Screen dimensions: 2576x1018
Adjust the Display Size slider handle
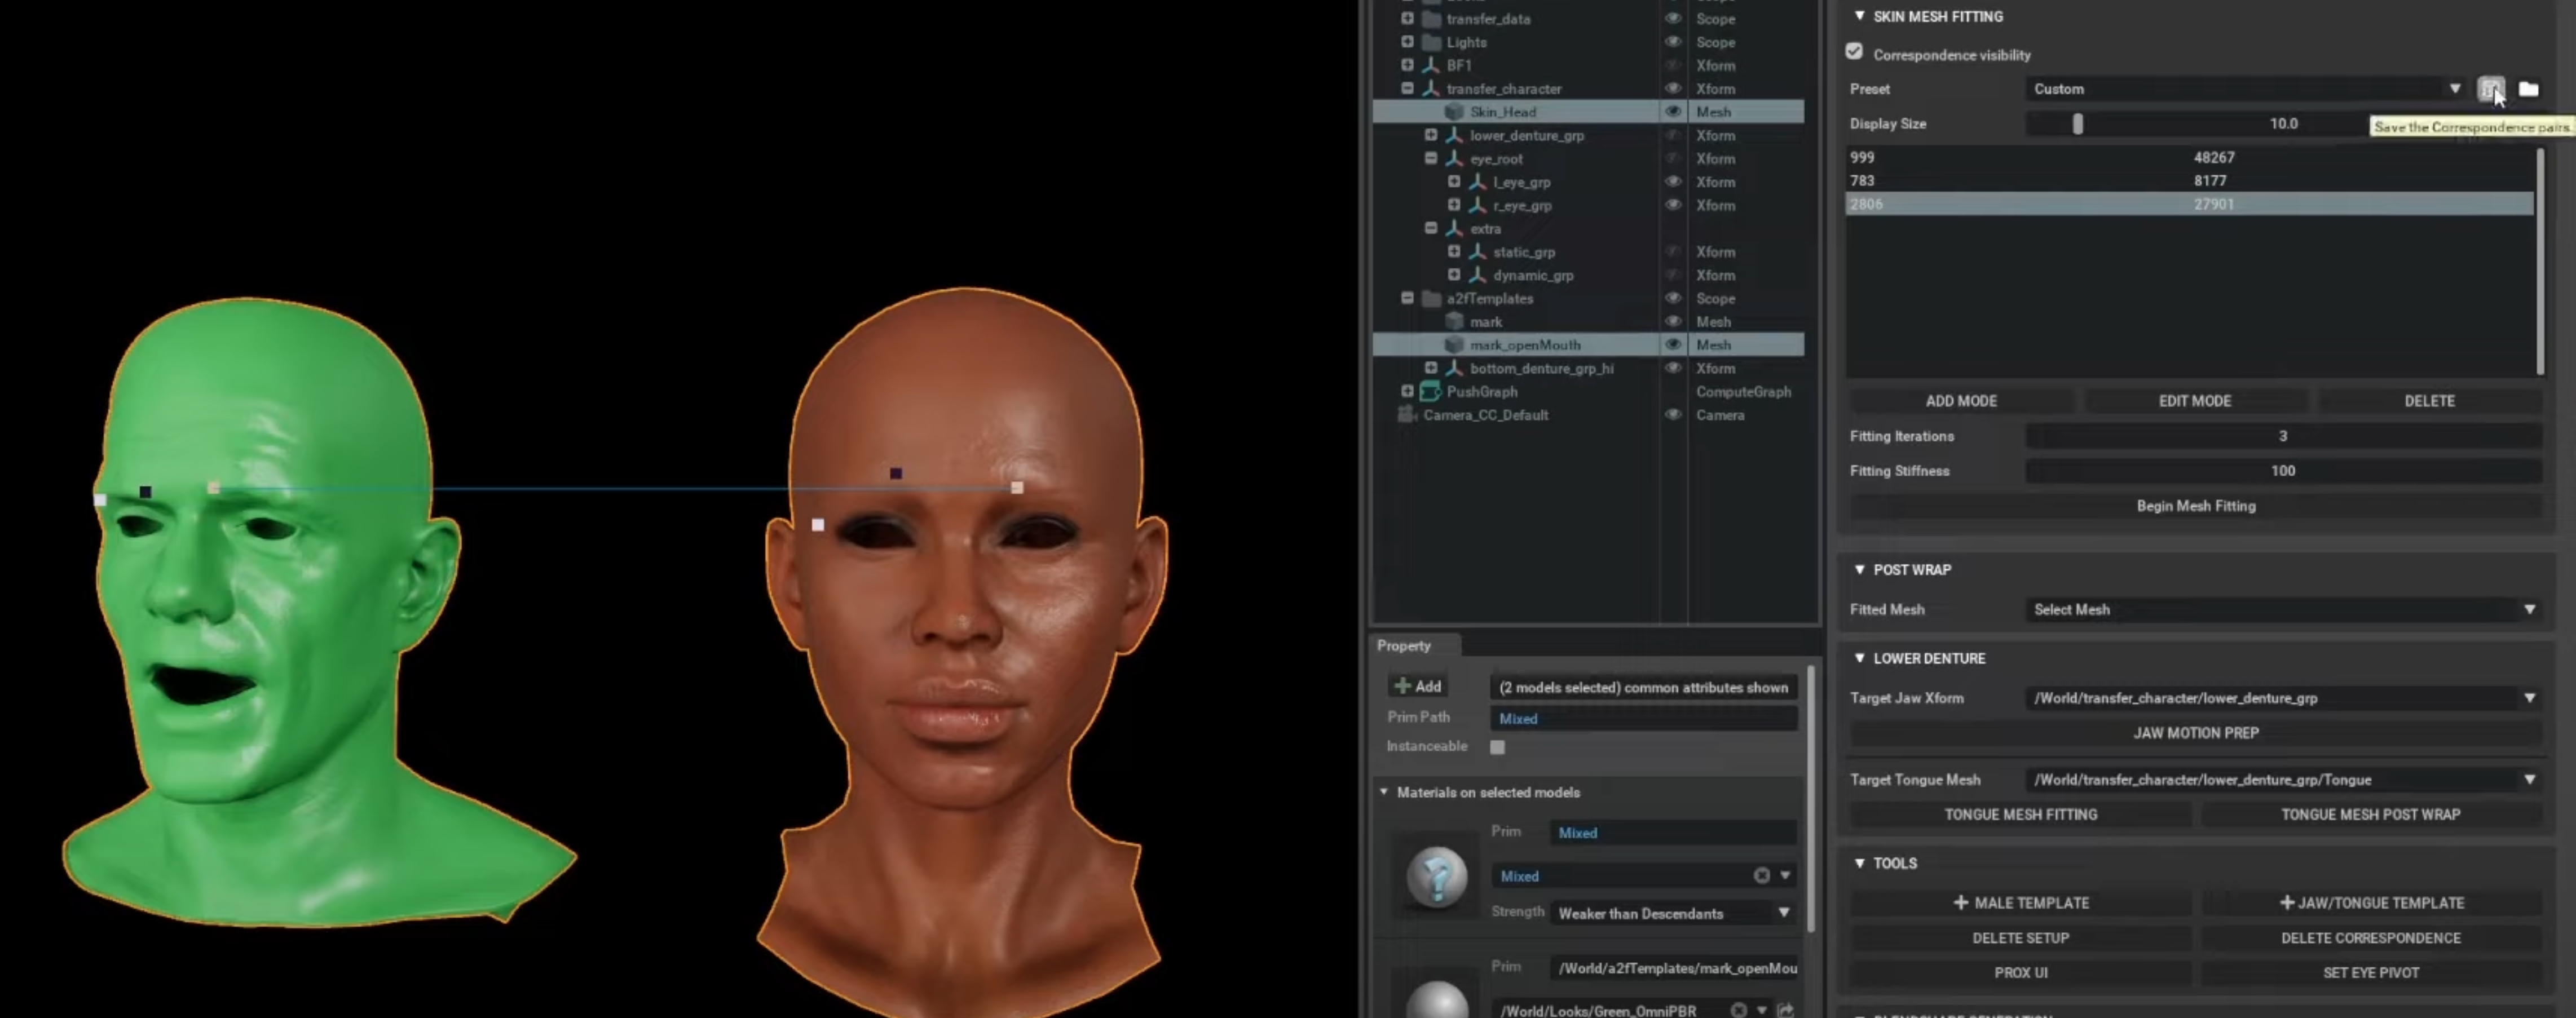tap(2077, 124)
